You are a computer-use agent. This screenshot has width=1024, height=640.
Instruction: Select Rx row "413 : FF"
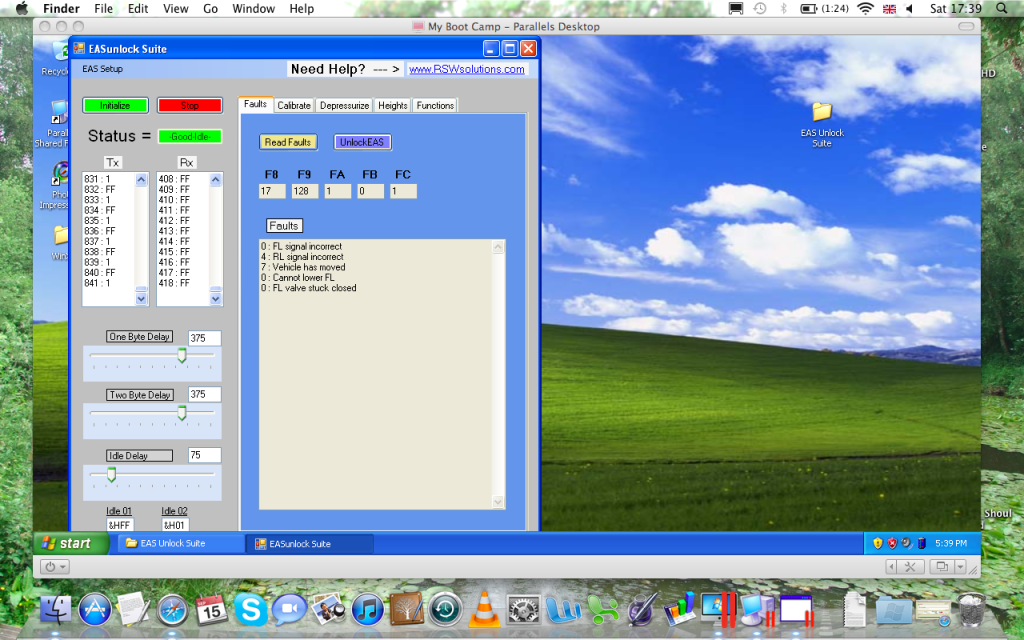[x=174, y=231]
